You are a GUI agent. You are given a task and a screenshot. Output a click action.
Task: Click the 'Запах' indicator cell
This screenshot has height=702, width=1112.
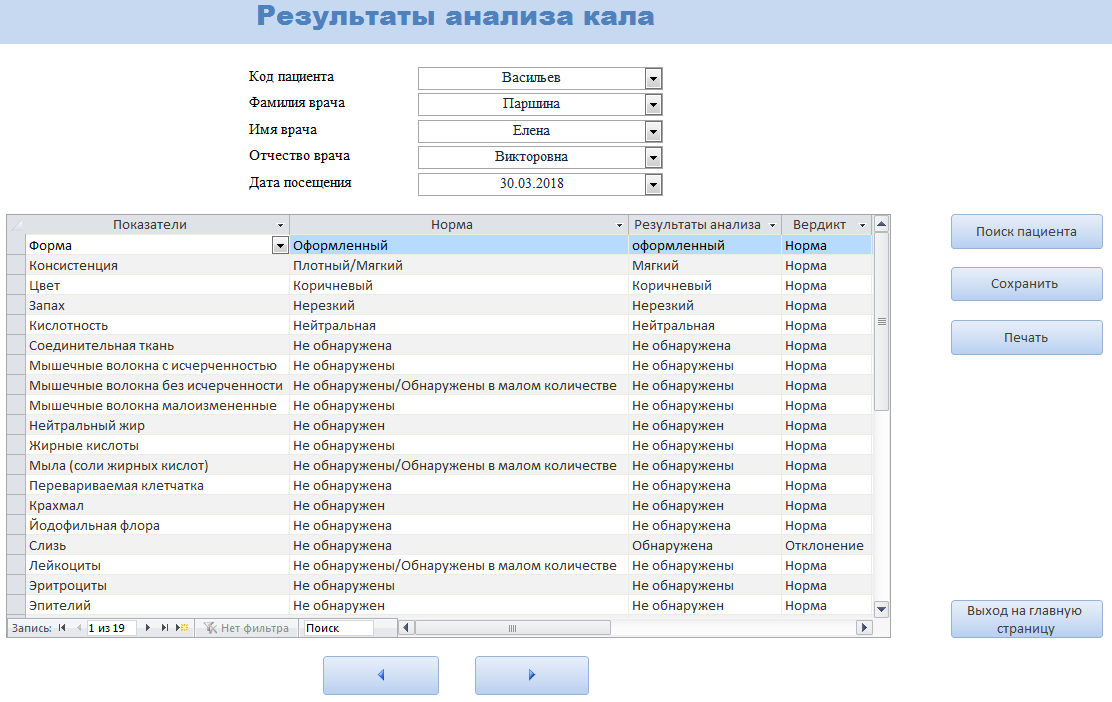click(x=157, y=306)
